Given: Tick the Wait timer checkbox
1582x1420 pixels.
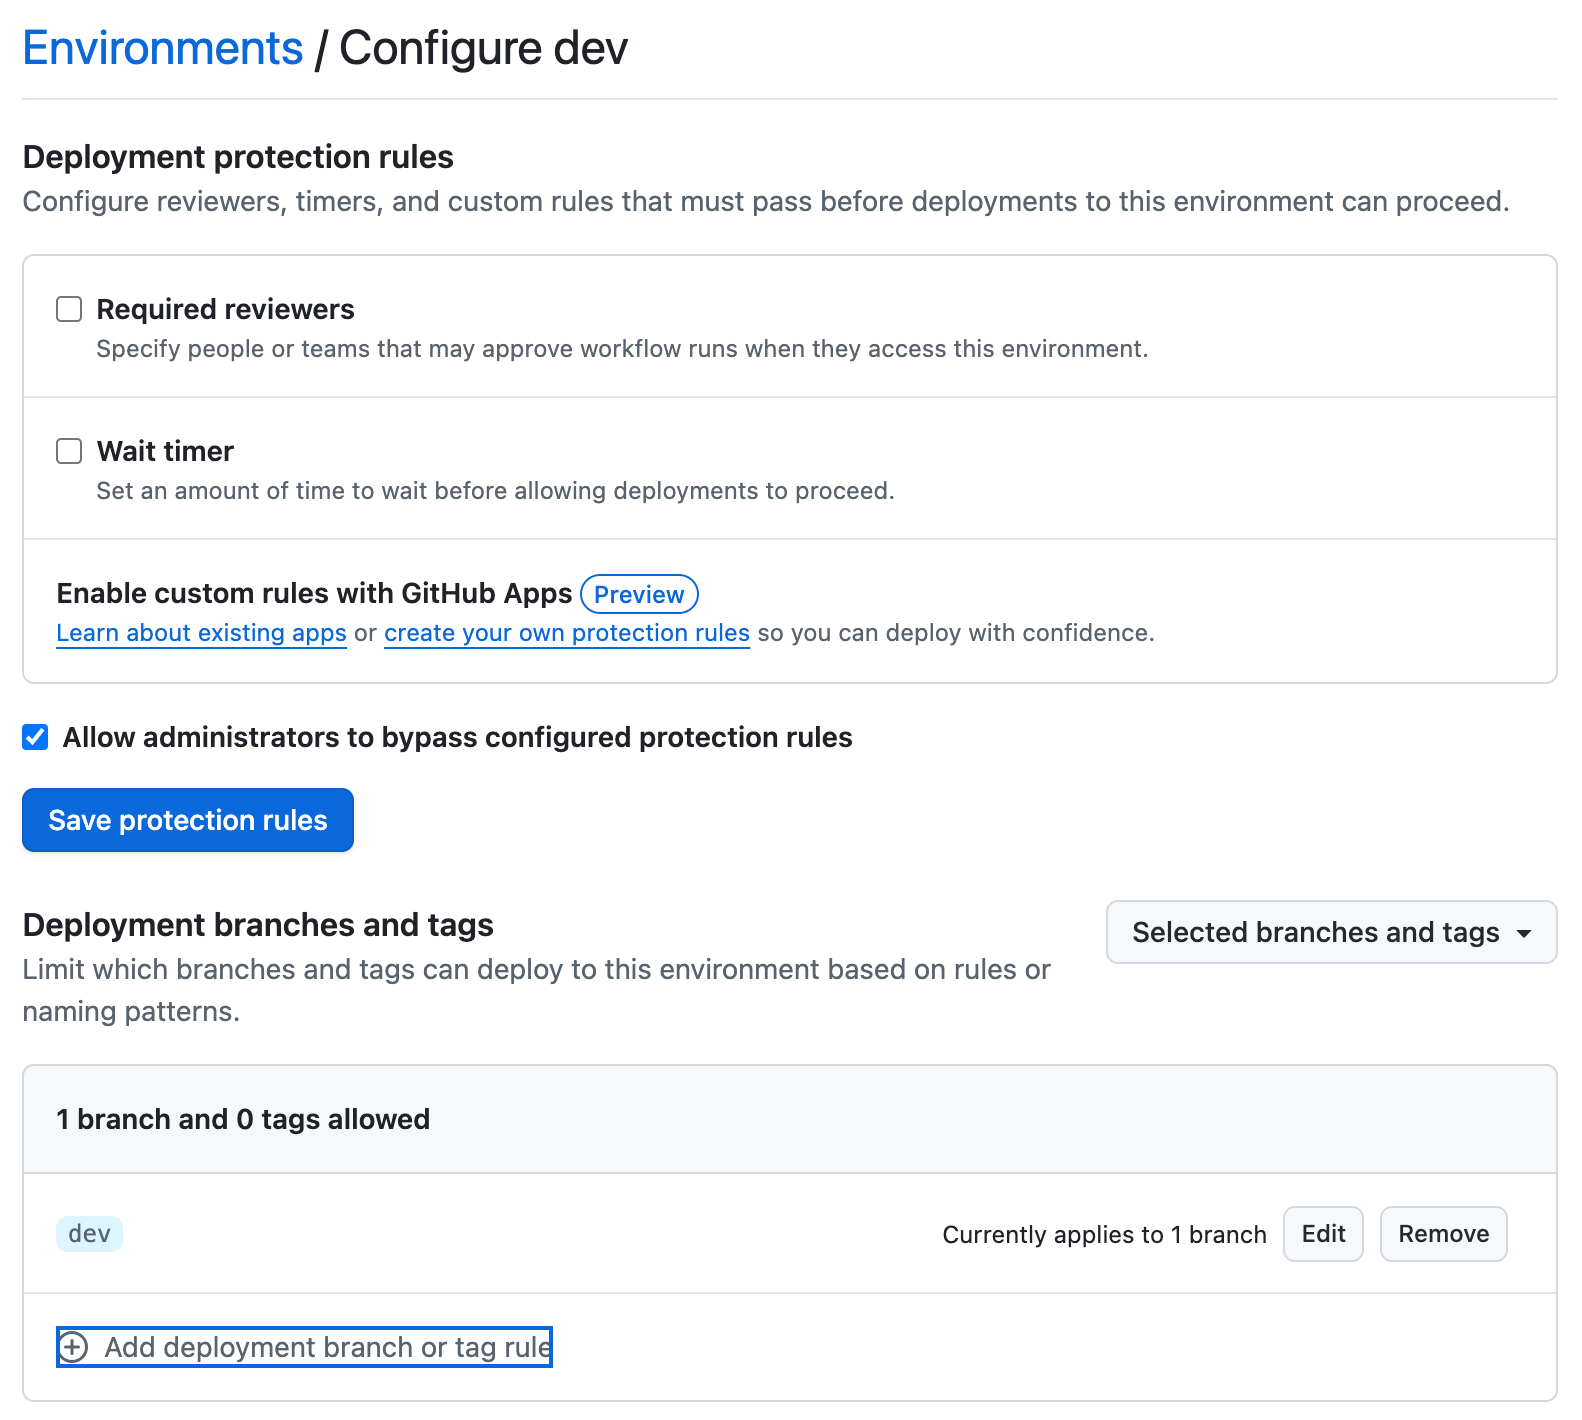Looking at the screenshot, I should tap(69, 451).
